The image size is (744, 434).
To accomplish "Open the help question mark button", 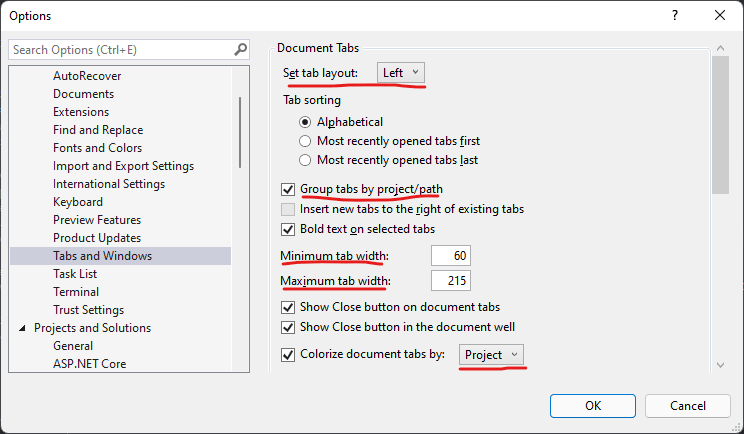I will [x=675, y=15].
